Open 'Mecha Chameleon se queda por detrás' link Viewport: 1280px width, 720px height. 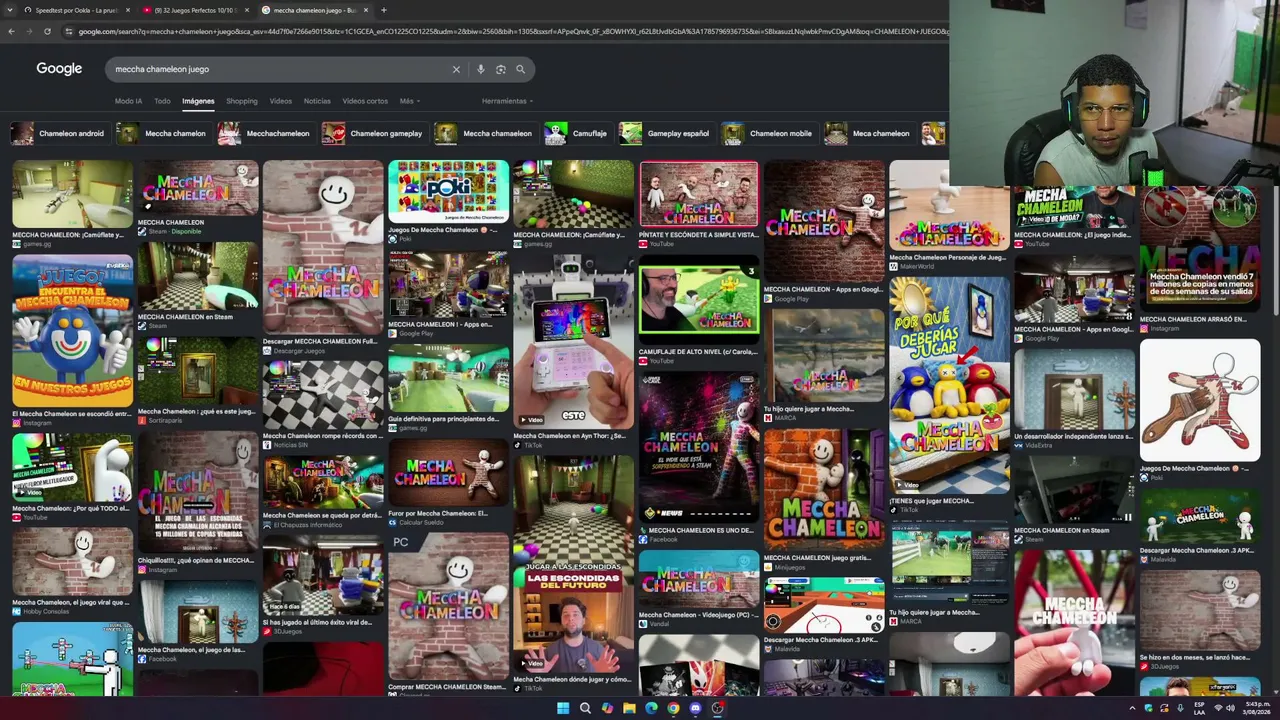322,515
